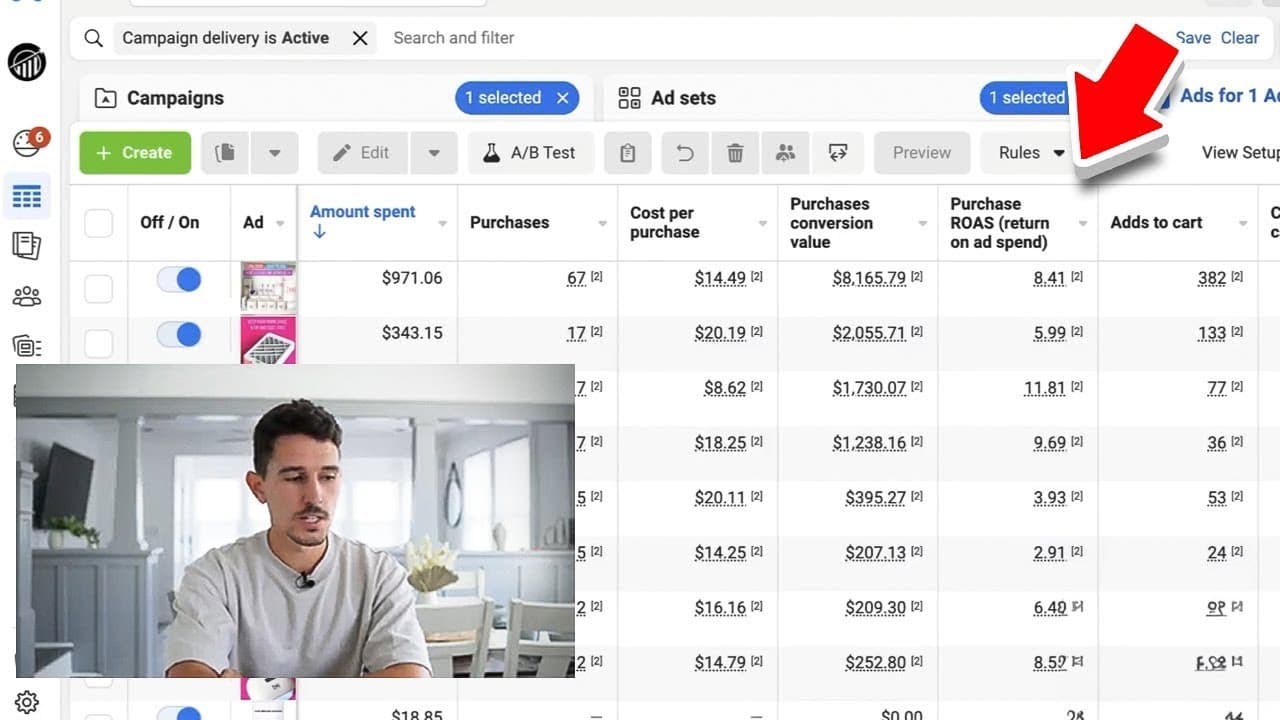Click the audience people icon in toolbar
This screenshot has height=720, width=1280.
(x=786, y=153)
